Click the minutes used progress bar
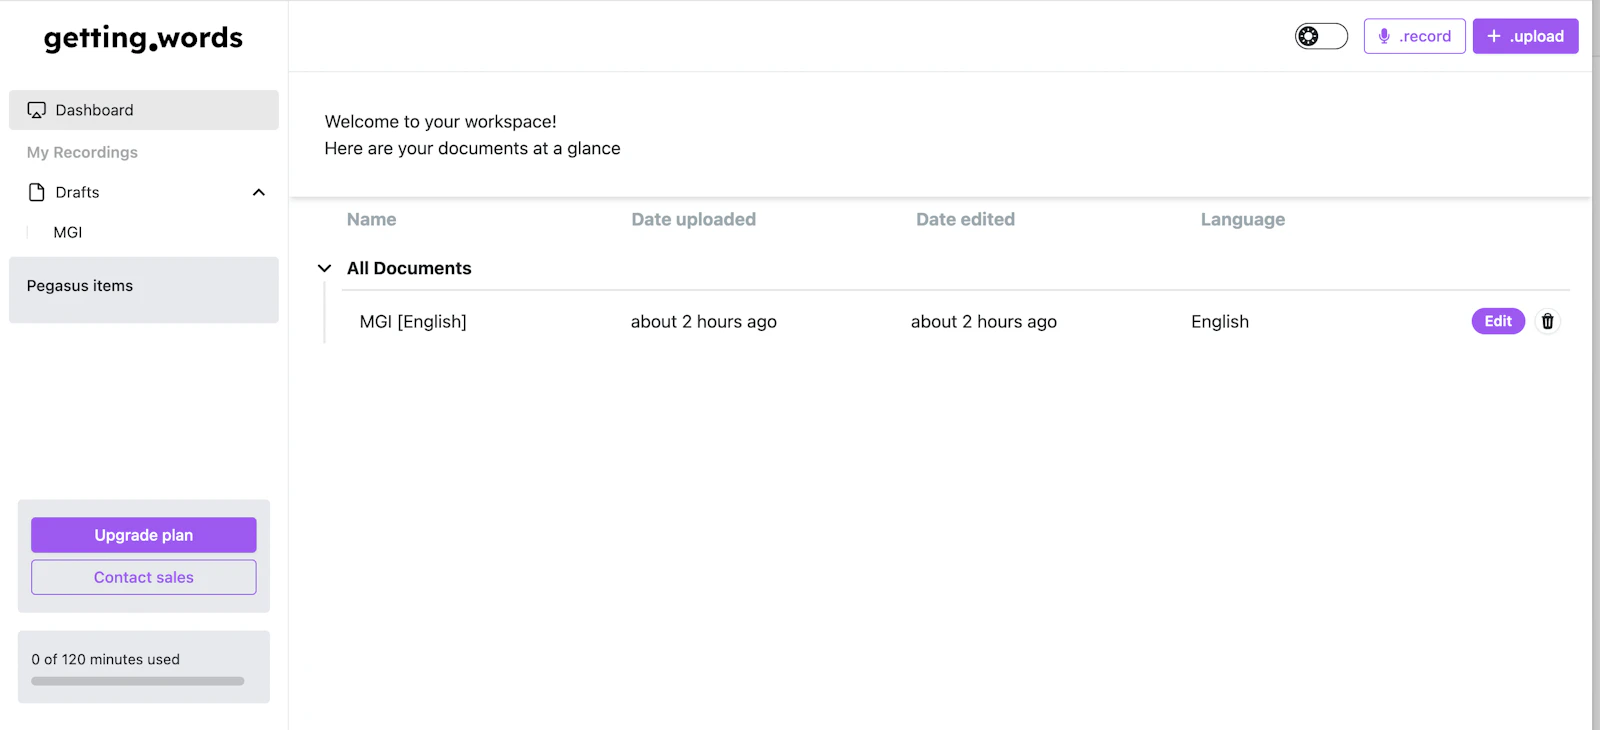 (x=138, y=681)
